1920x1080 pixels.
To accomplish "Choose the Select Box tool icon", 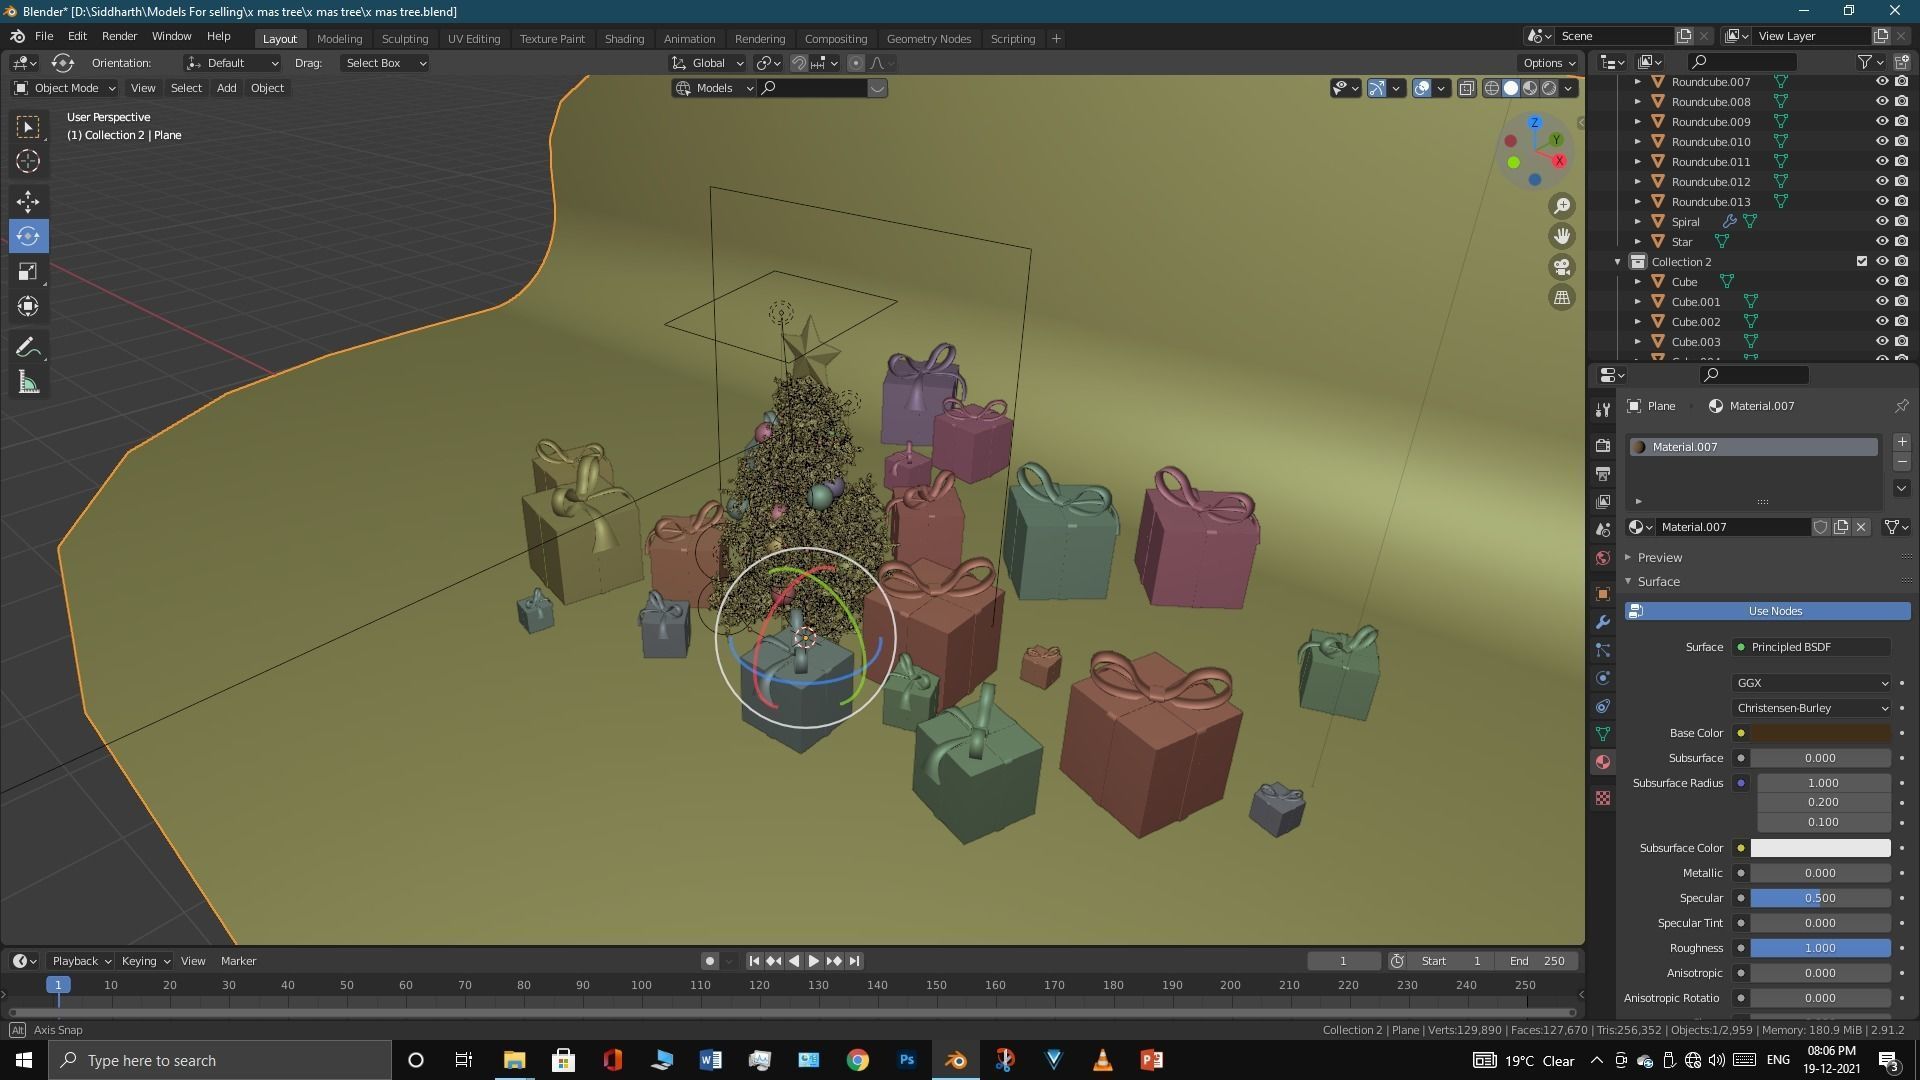I will click(x=28, y=126).
